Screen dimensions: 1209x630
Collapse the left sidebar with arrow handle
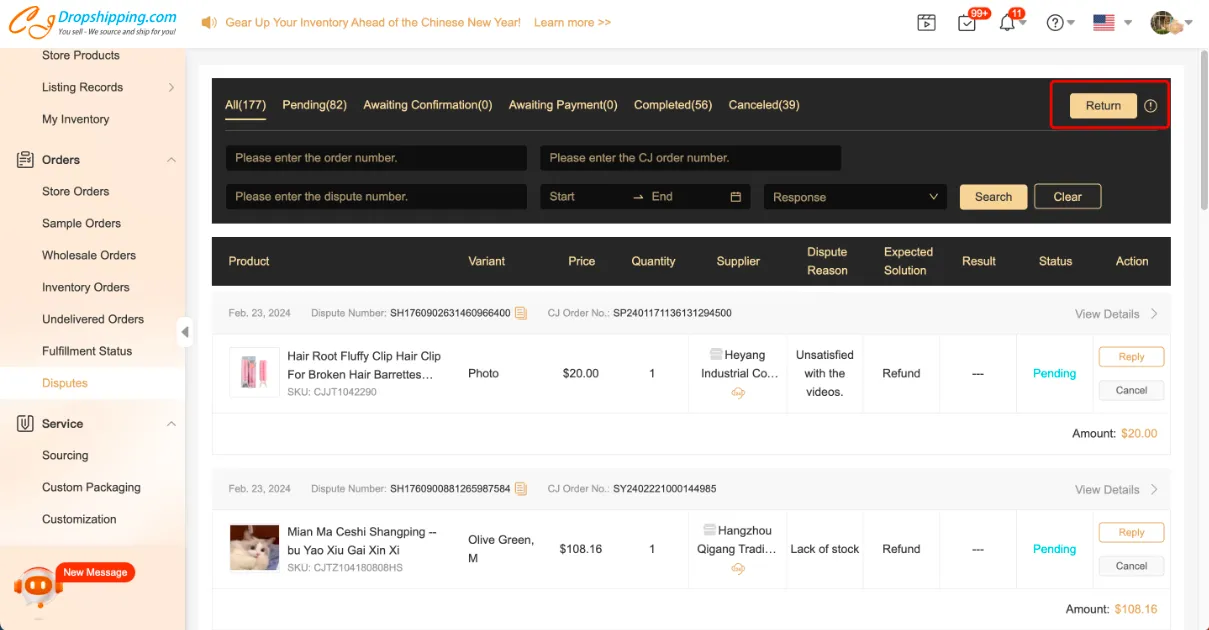click(x=185, y=332)
